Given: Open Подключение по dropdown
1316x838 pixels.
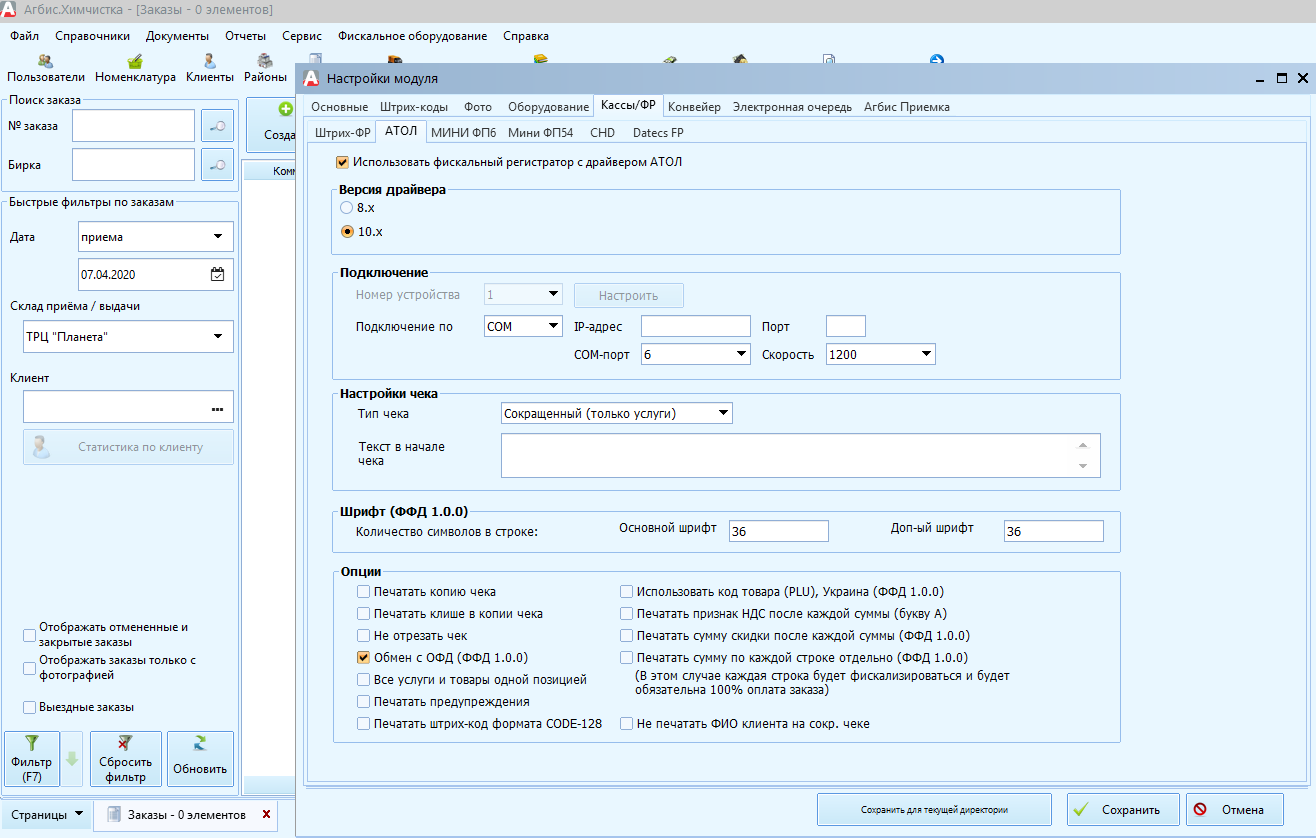Looking at the screenshot, I should tap(523, 326).
